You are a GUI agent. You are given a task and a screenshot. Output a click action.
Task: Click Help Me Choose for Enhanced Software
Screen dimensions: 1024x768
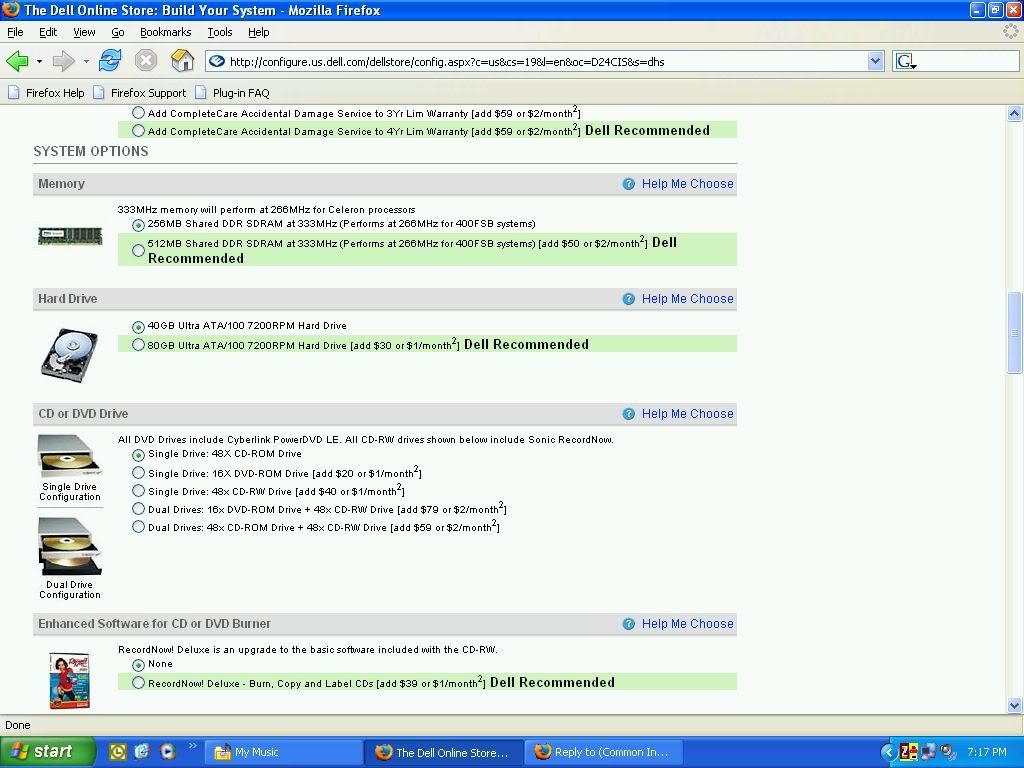pos(687,624)
